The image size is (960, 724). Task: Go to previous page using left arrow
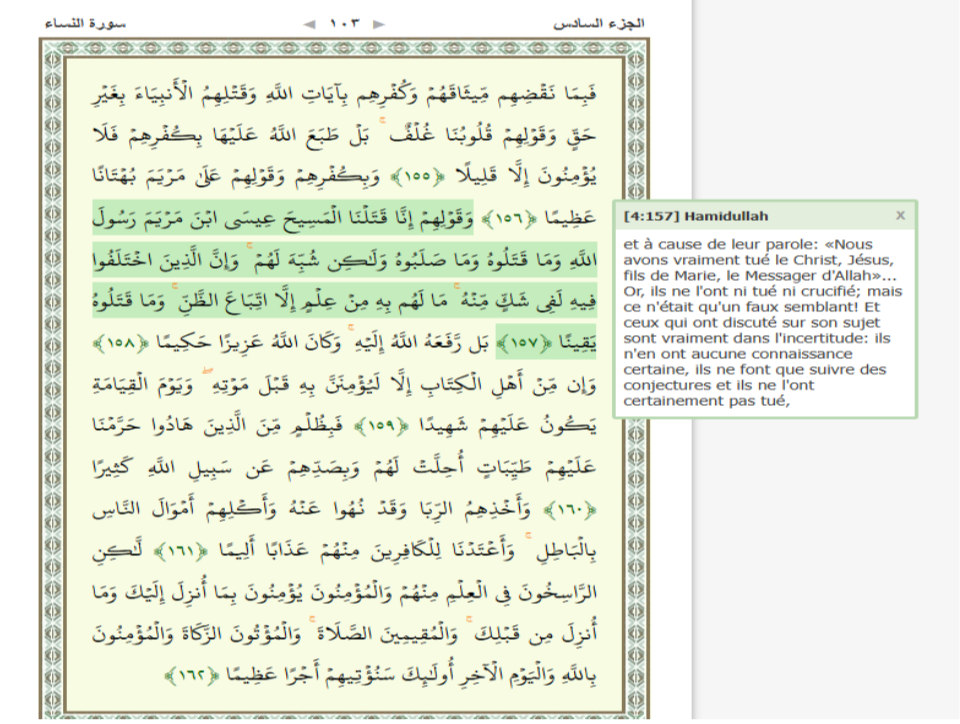tap(310, 24)
